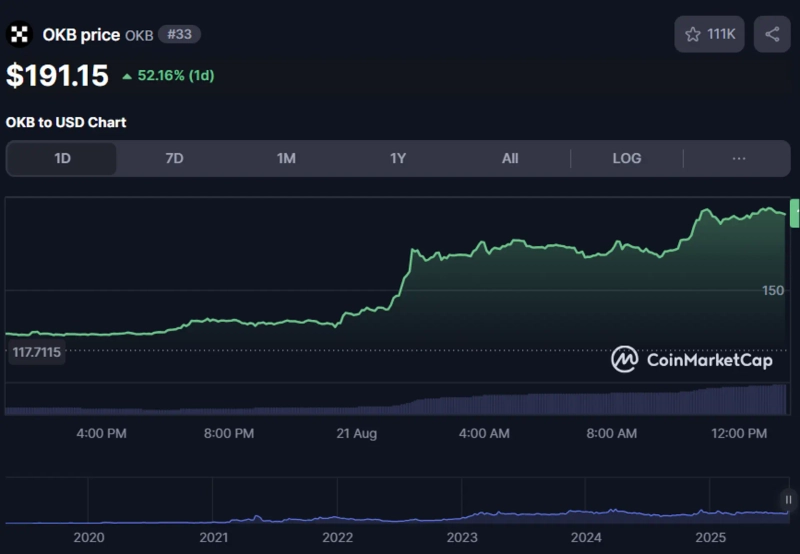800x554 pixels.
Task: Open the three-dot more chart options menu
Action: (739, 158)
